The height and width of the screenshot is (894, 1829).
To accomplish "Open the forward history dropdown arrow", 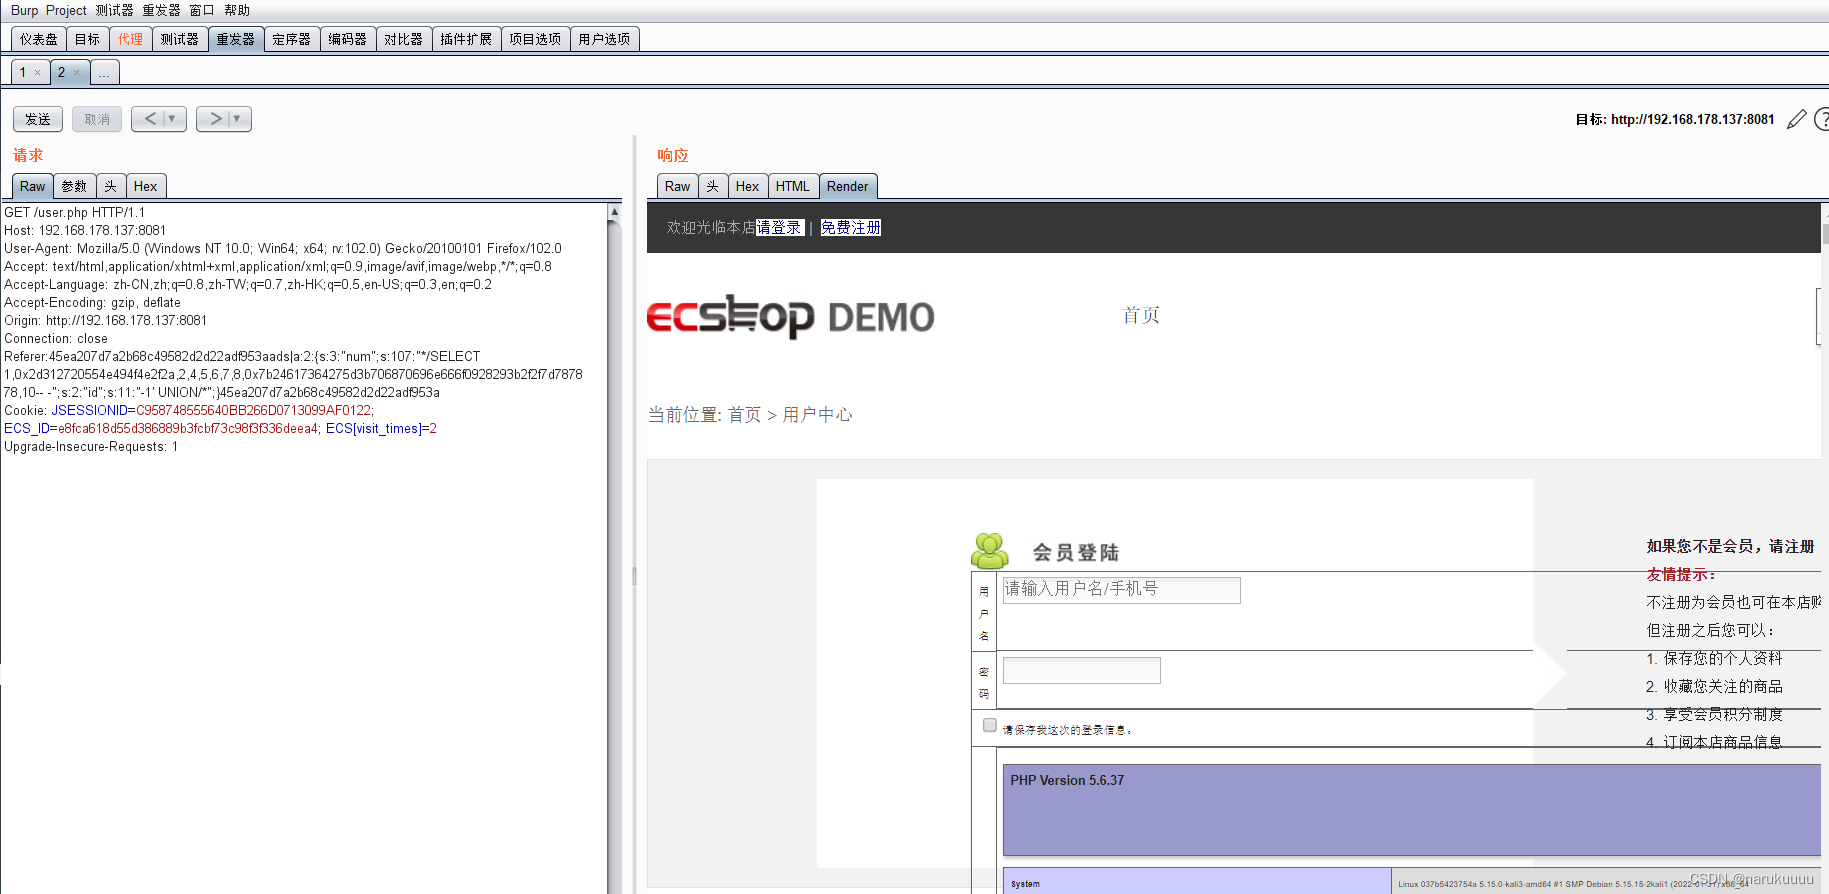I will tap(238, 119).
